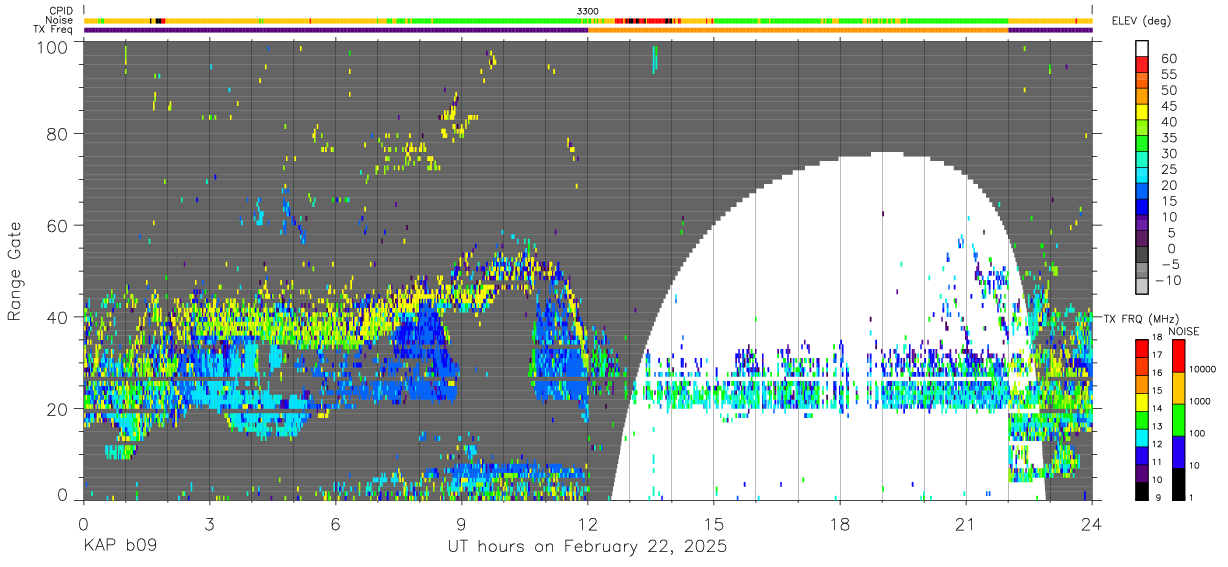Click the 30 label on elevation scale
The width and height of the screenshot is (1228, 567).
point(1168,154)
